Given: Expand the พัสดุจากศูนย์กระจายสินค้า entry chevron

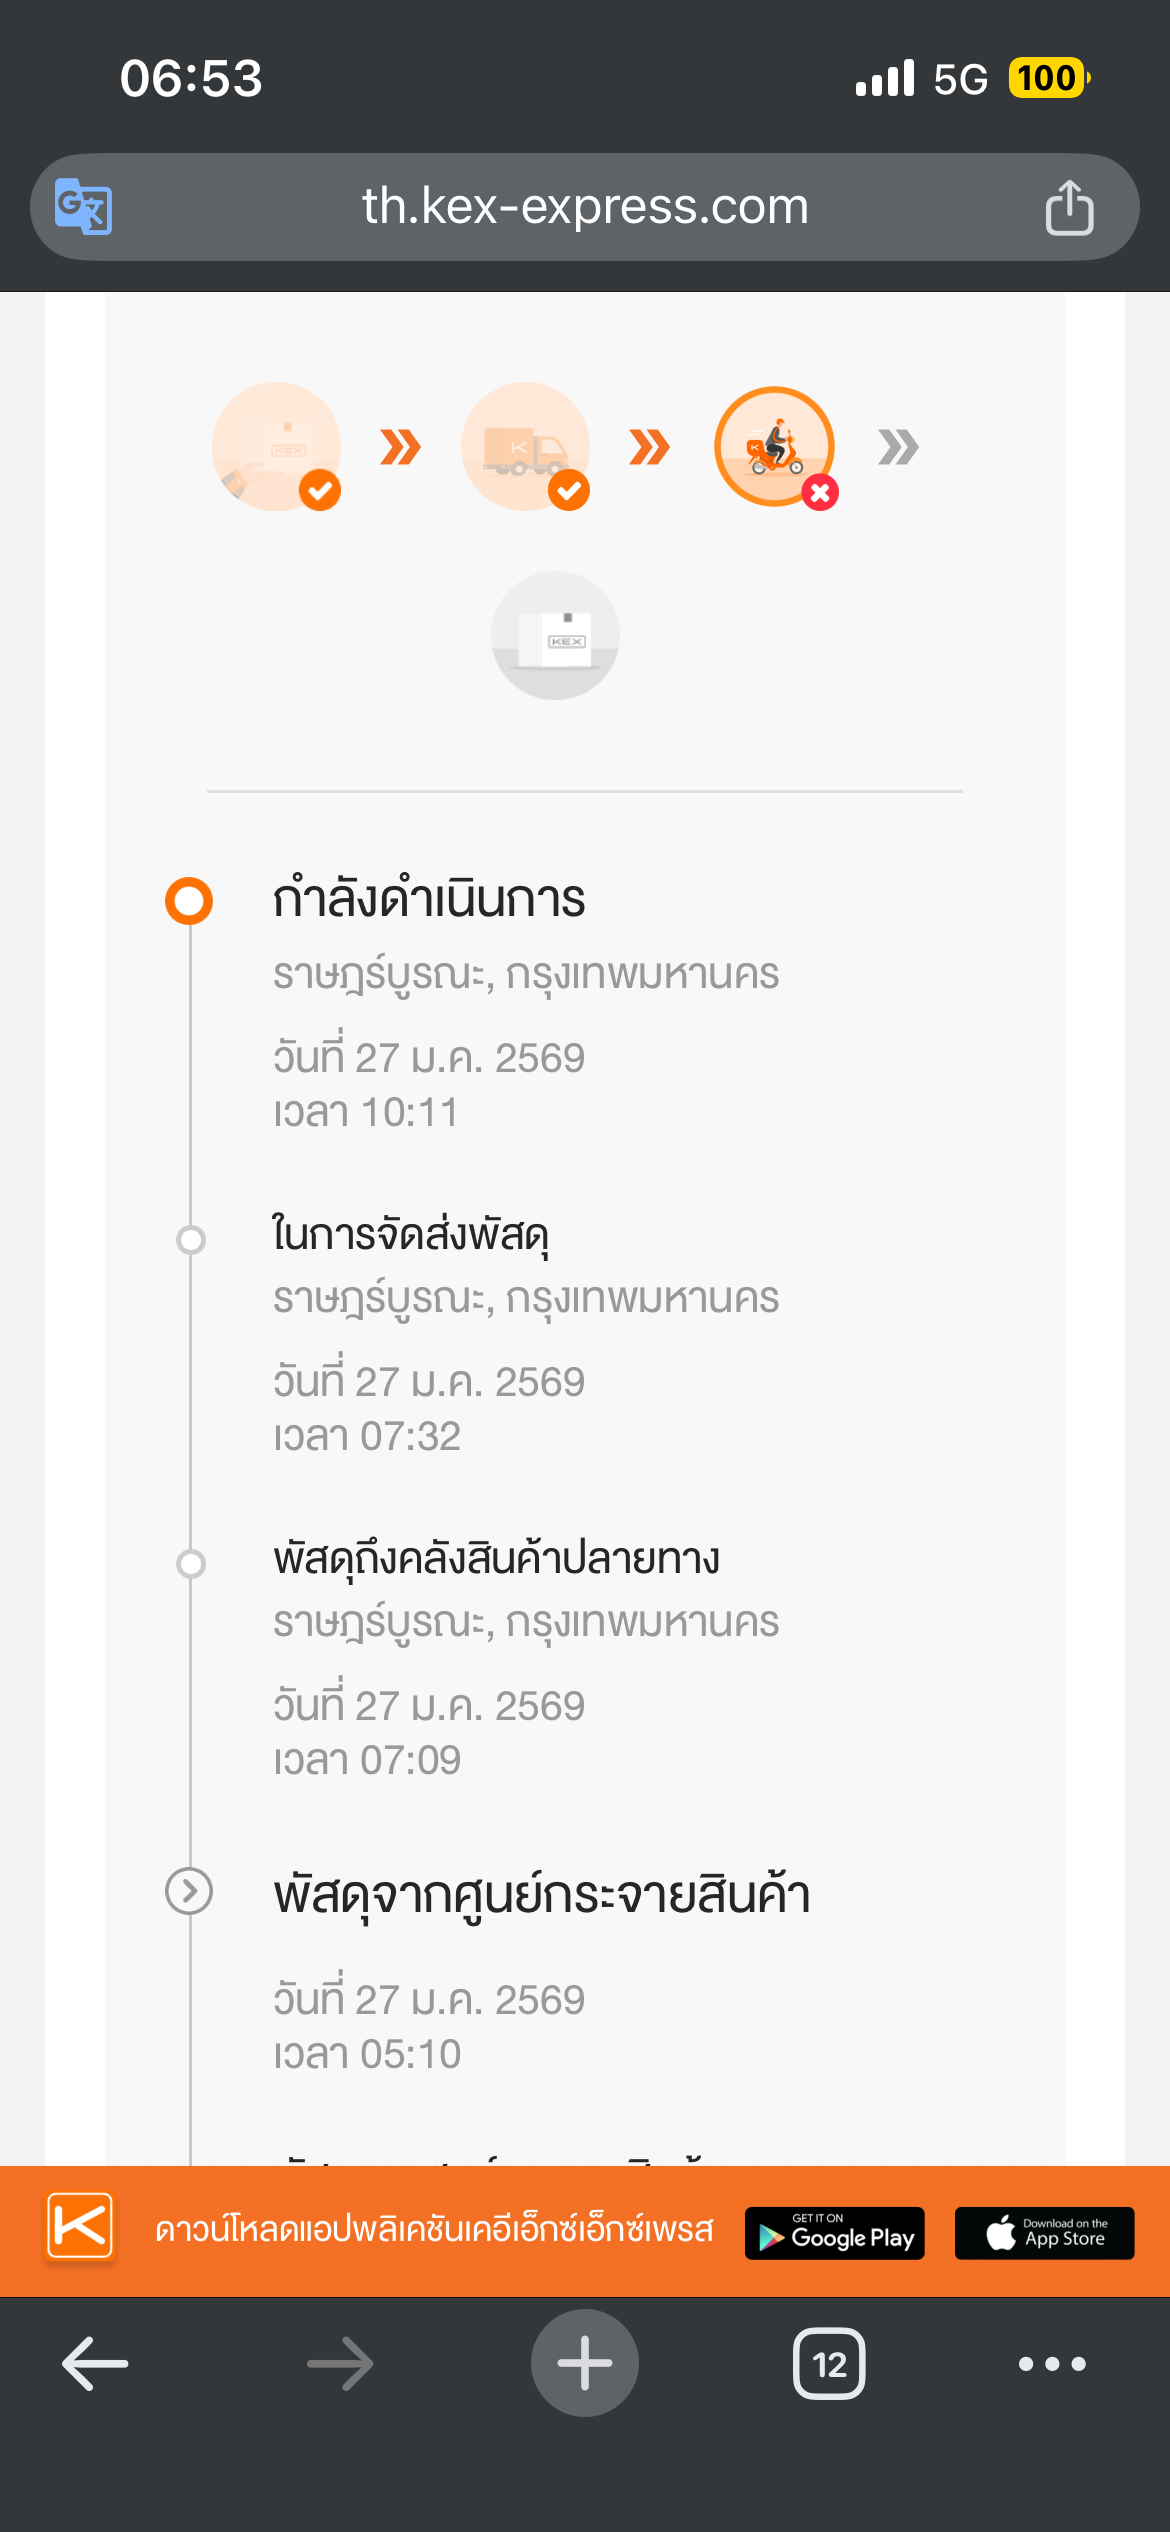Looking at the screenshot, I should [x=189, y=1891].
